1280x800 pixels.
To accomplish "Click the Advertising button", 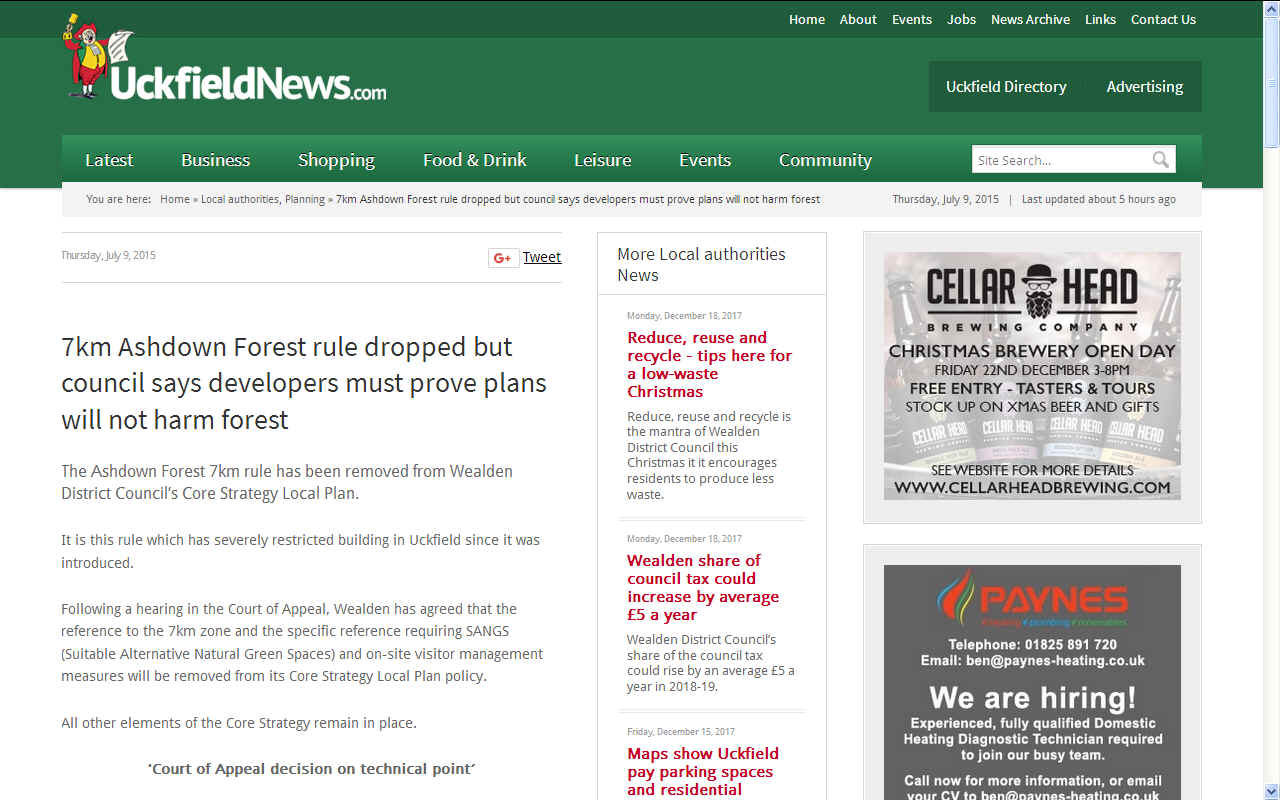I will (x=1144, y=87).
